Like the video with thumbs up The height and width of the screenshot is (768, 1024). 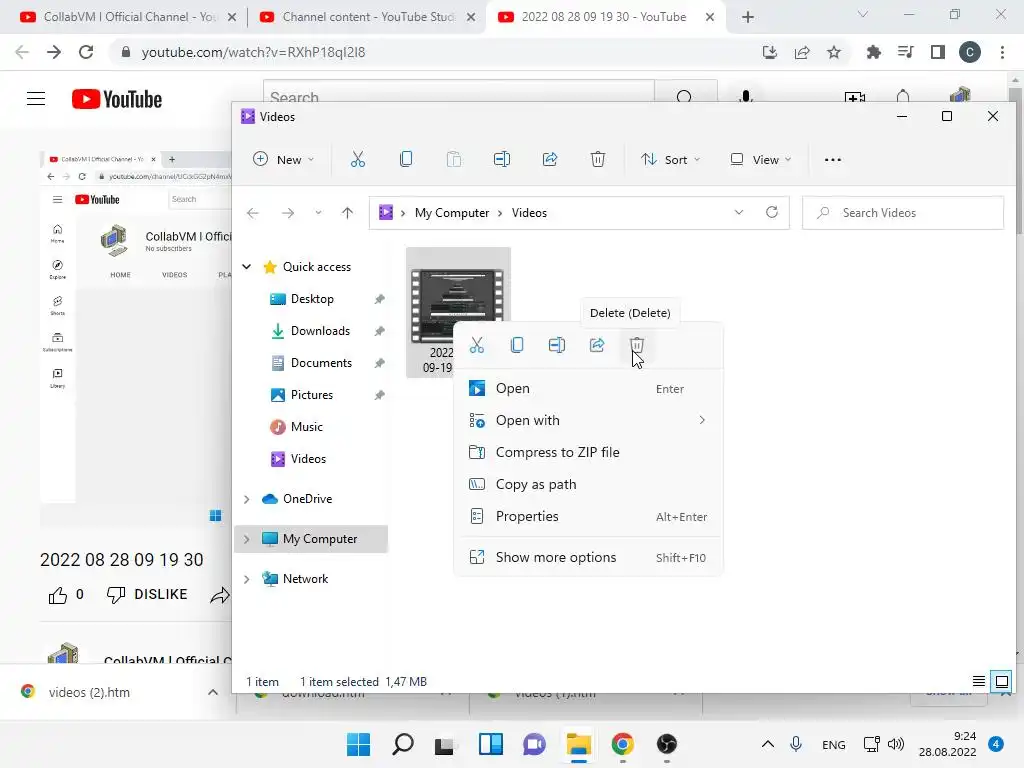pos(57,595)
